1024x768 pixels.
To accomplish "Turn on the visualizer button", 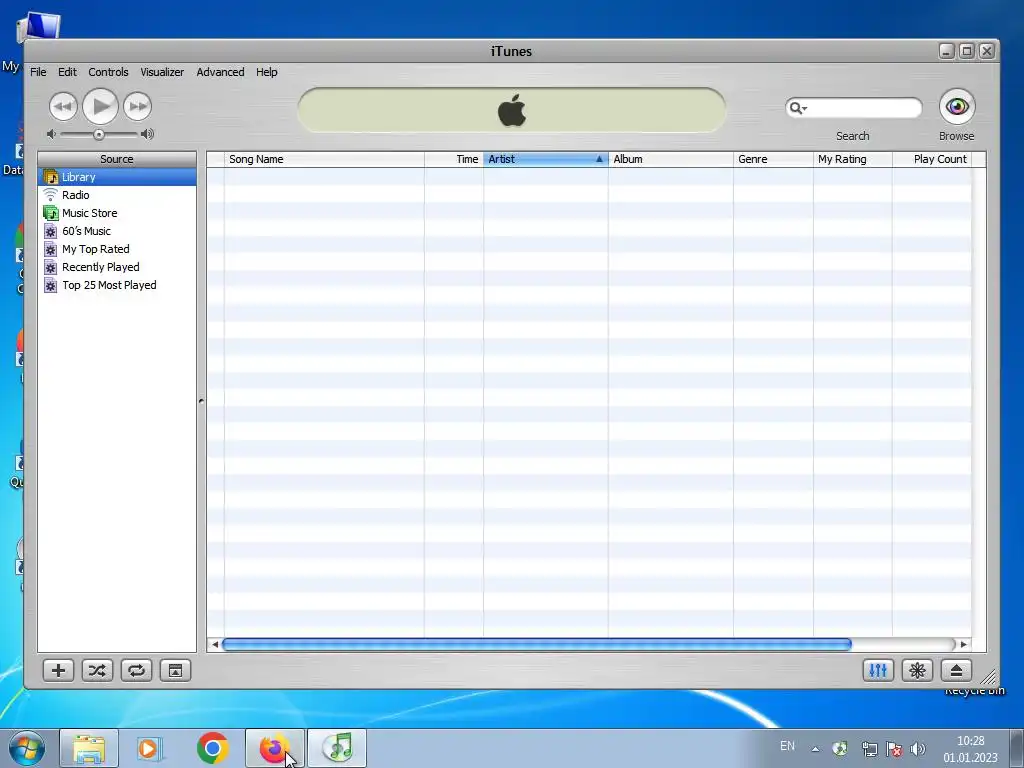I will pyautogui.click(x=917, y=671).
